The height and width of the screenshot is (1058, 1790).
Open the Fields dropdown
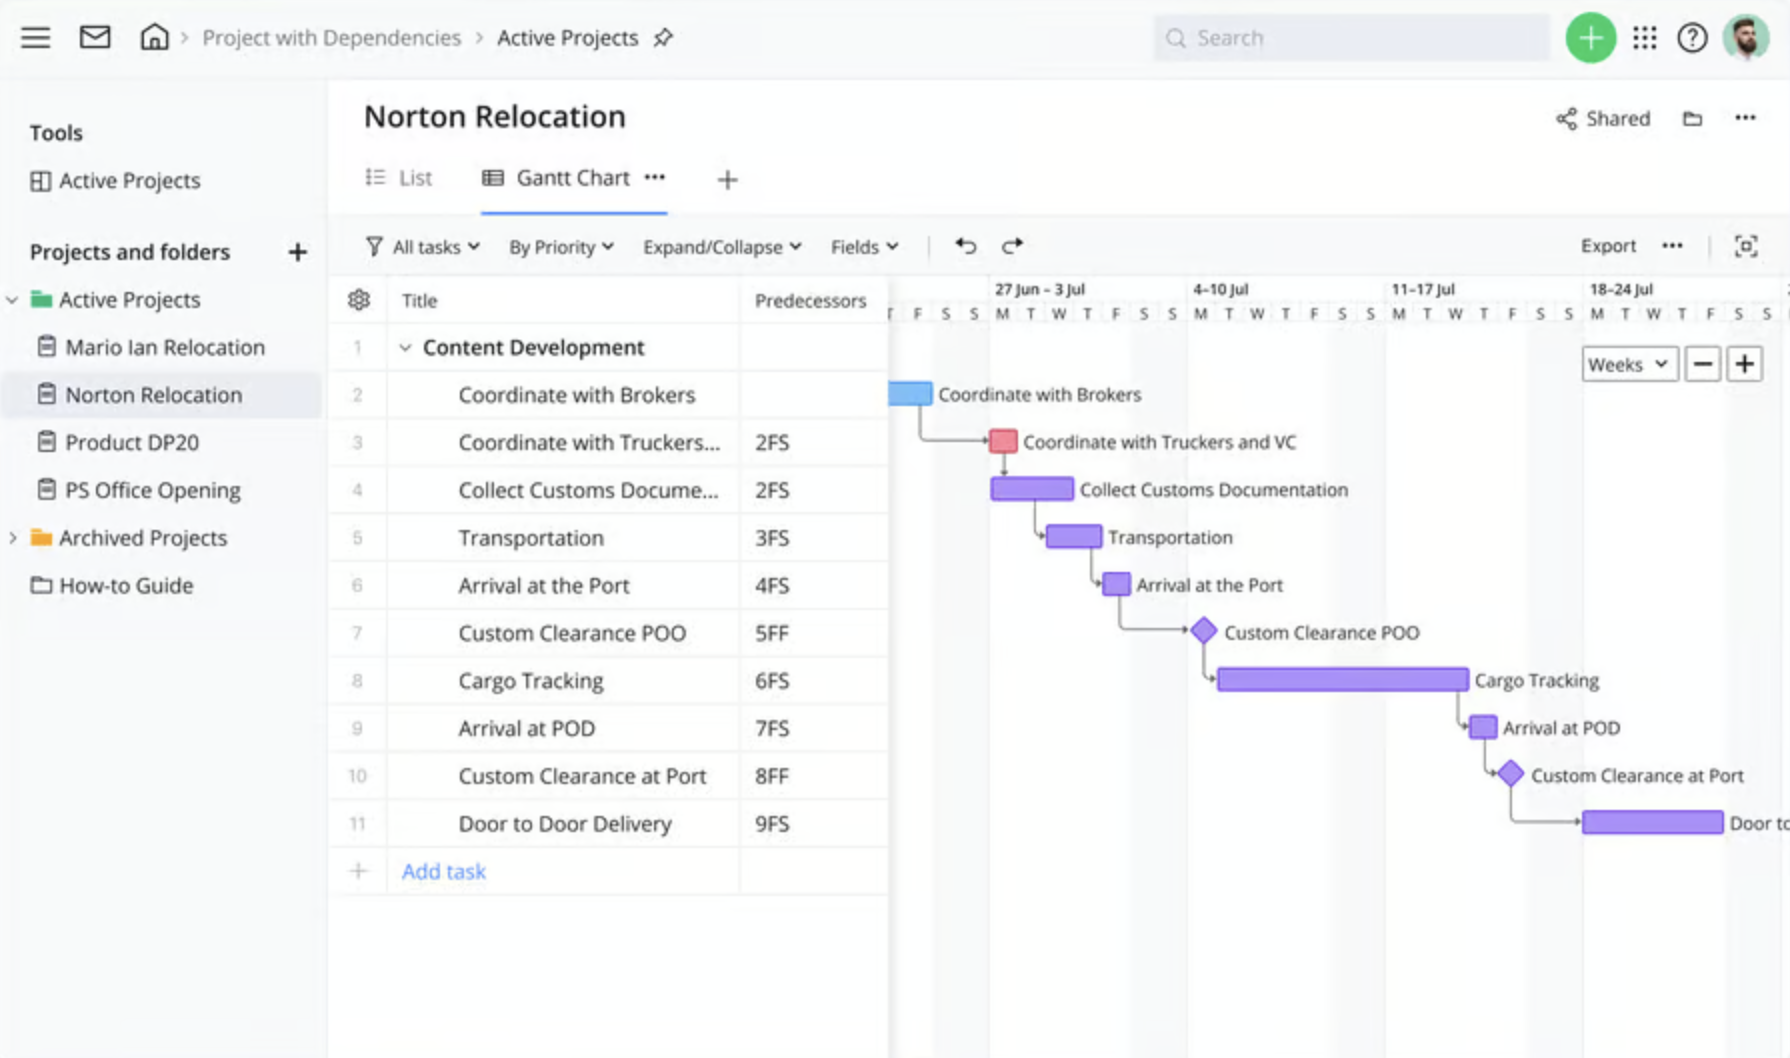click(x=862, y=246)
